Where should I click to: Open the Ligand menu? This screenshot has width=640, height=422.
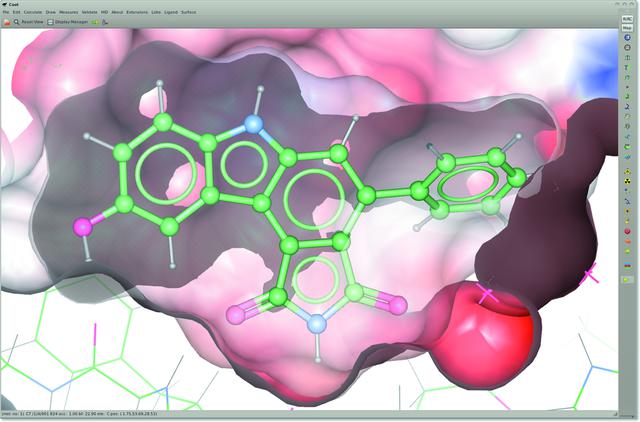[x=171, y=12]
